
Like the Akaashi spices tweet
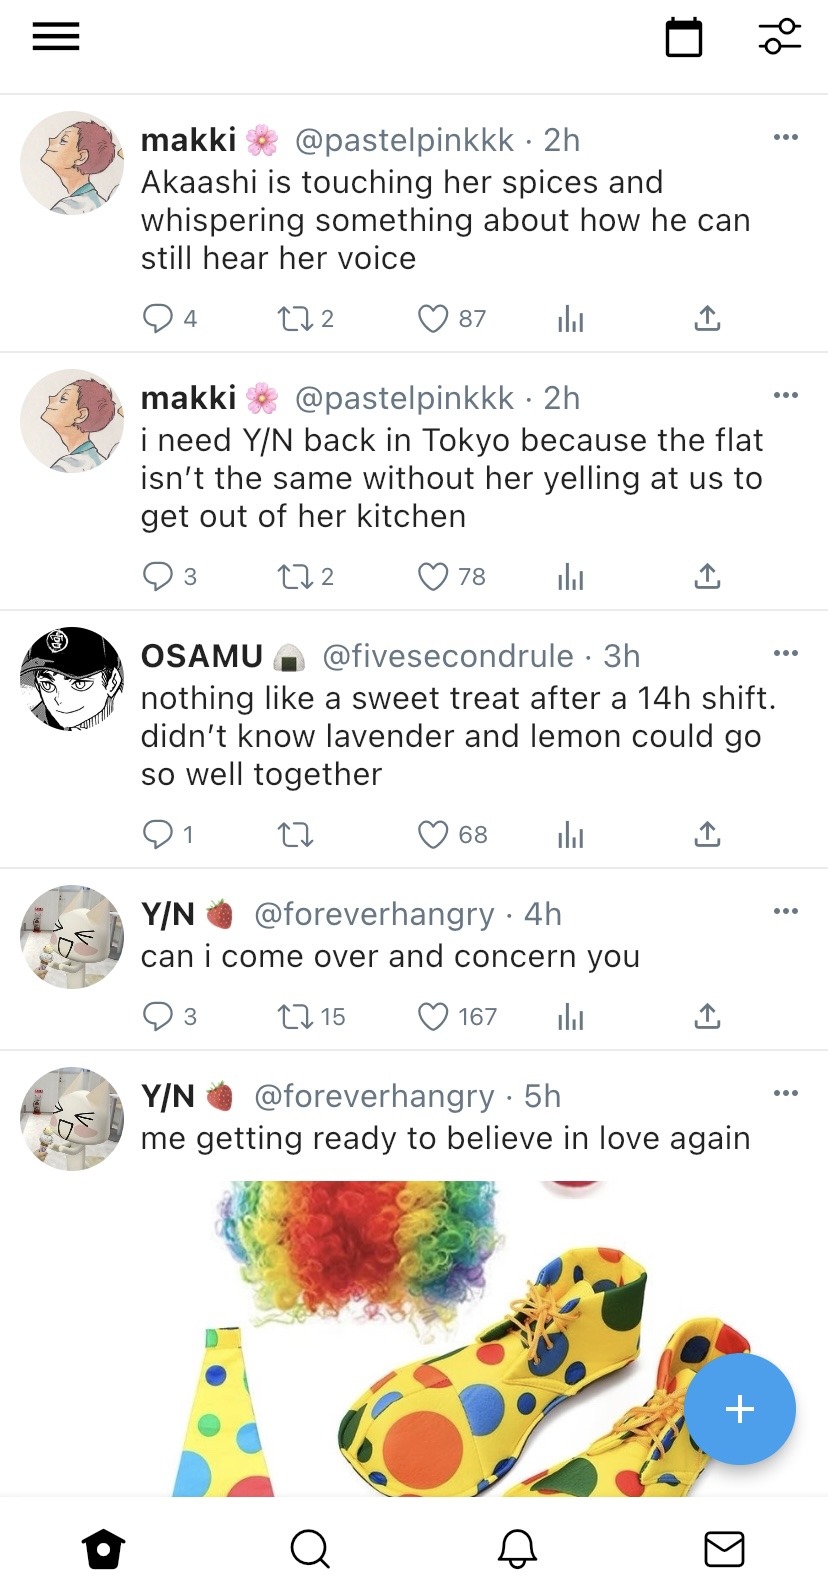[433, 319]
